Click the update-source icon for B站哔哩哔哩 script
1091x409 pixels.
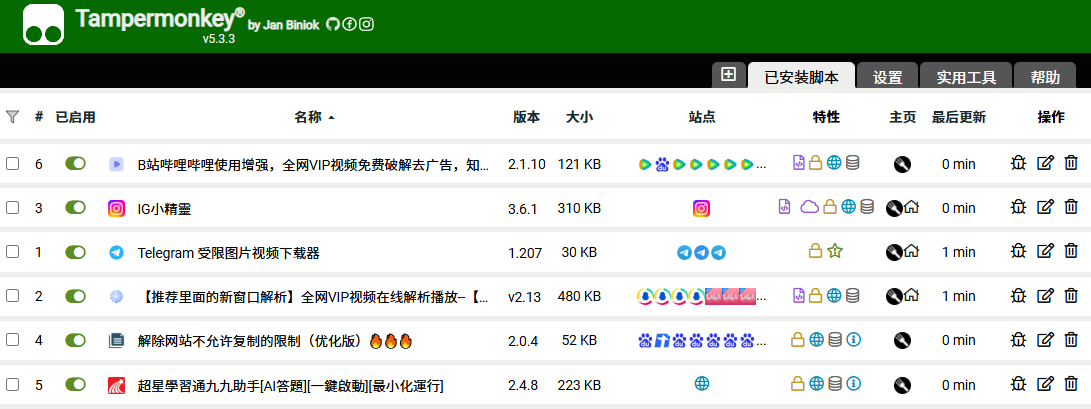[x=902, y=165]
